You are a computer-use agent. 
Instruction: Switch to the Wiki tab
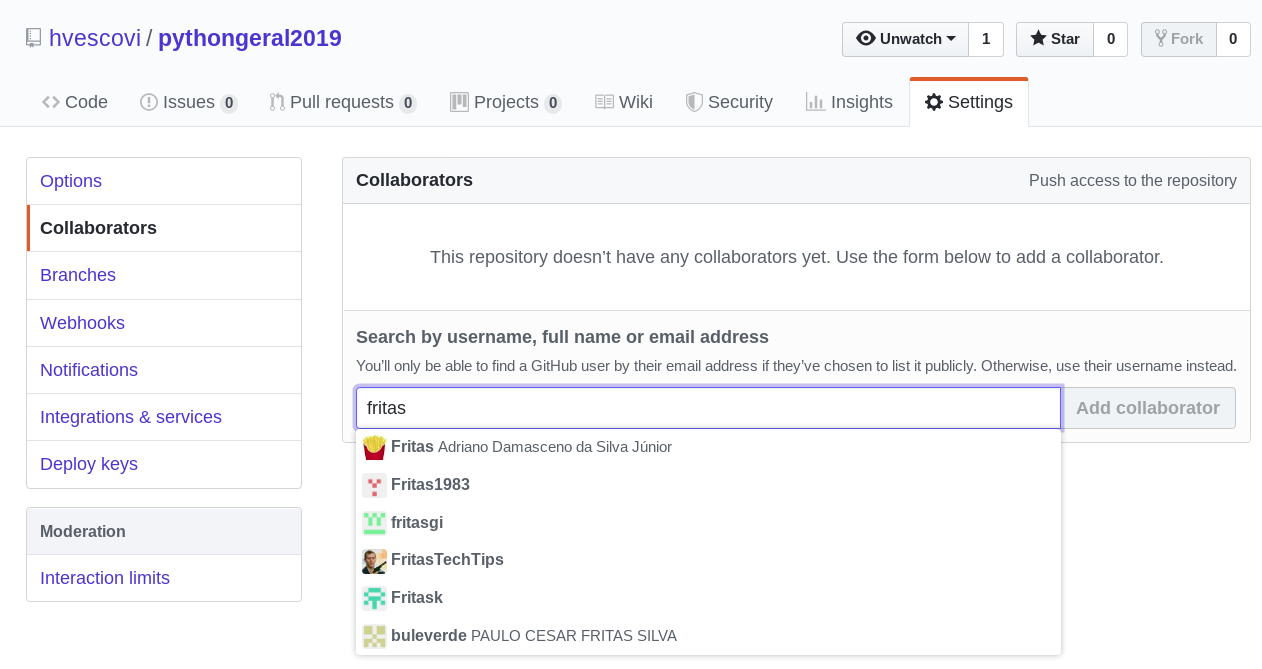point(624,102)
